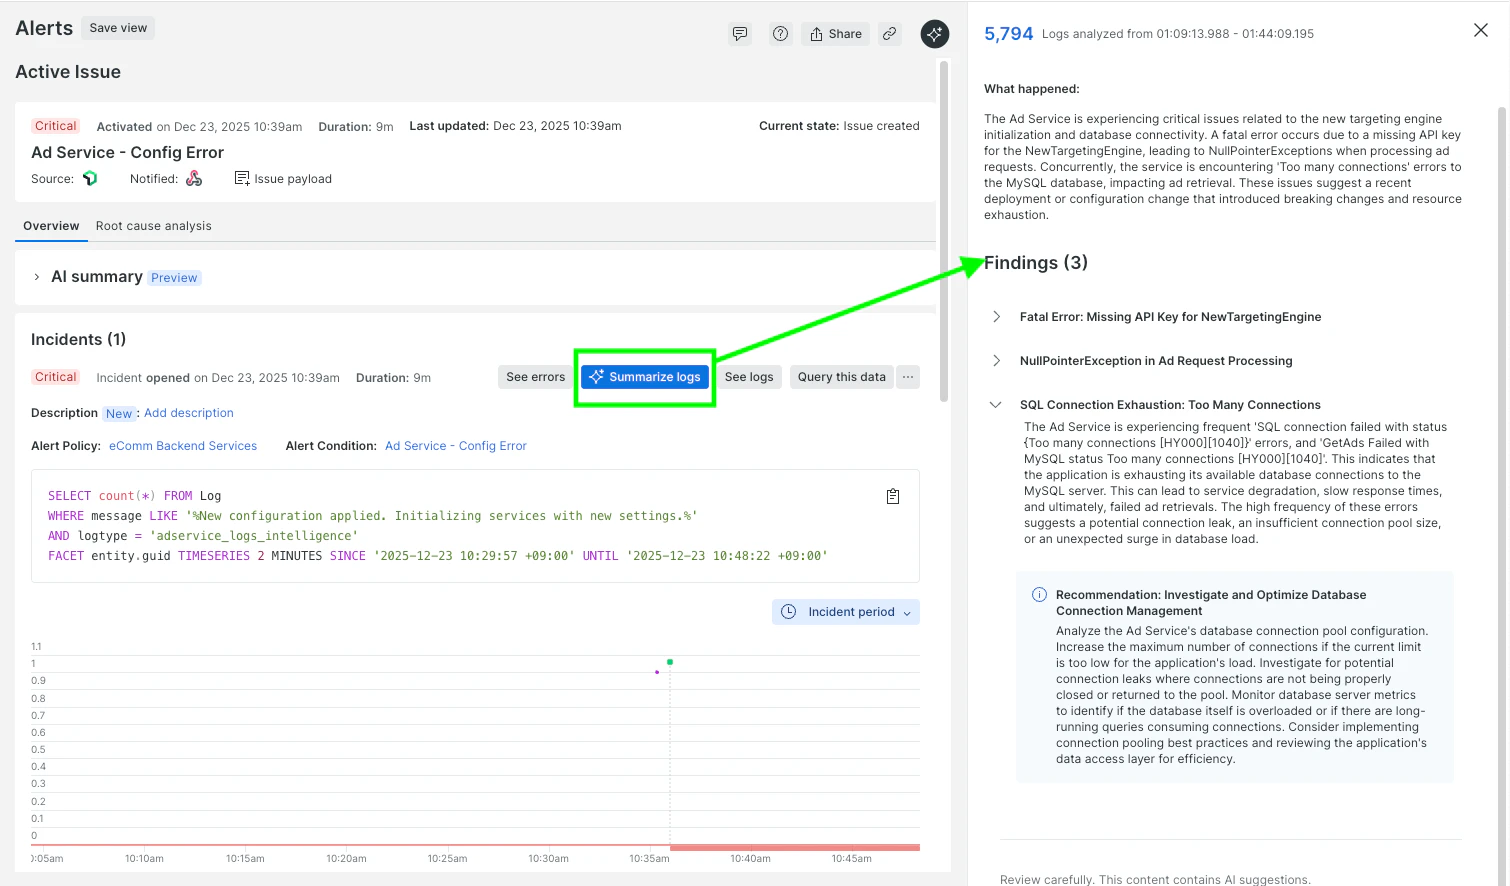Click Save view
This screenshot has height=886, width=1510.
click(x=118, y=28)
